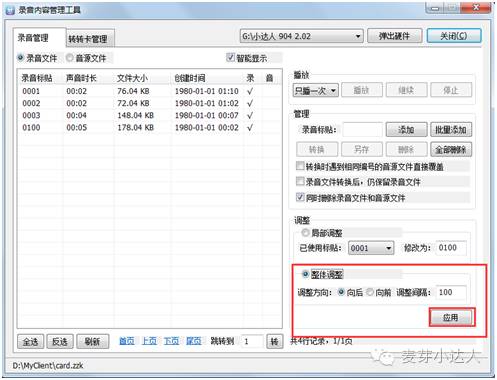497x380 pixels.
Task: Go to 首页 first page link
Action: tap(127, 341)
